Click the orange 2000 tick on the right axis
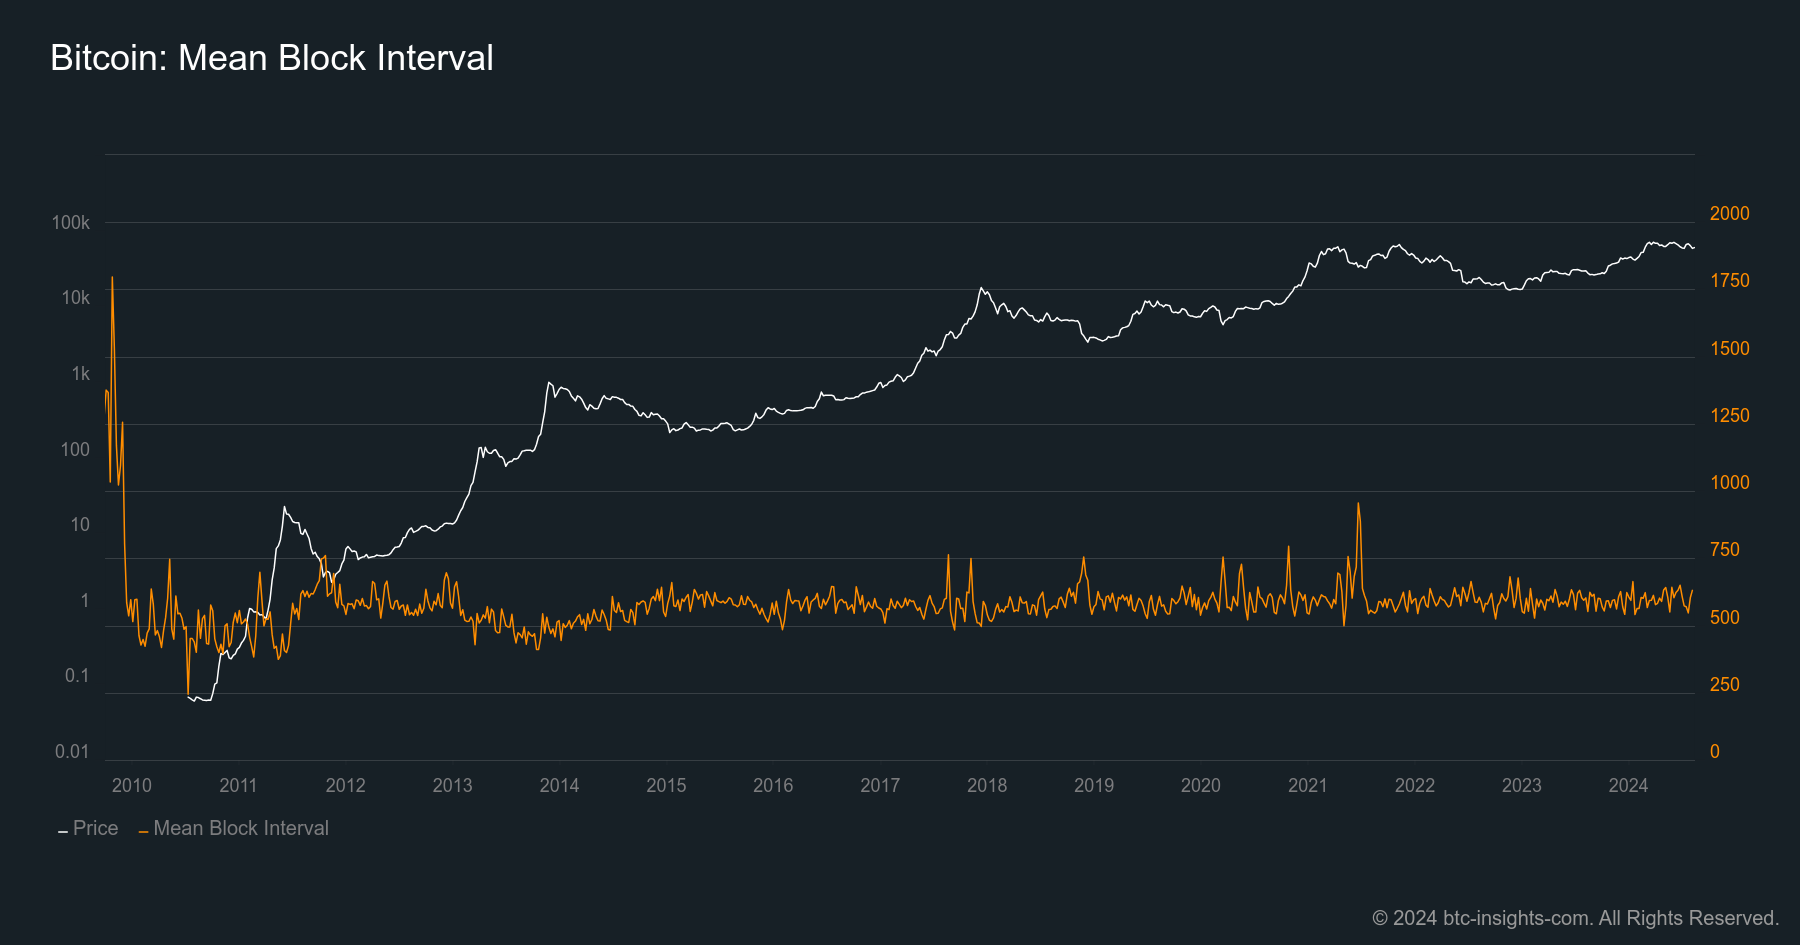 (x=1729, y=213)
